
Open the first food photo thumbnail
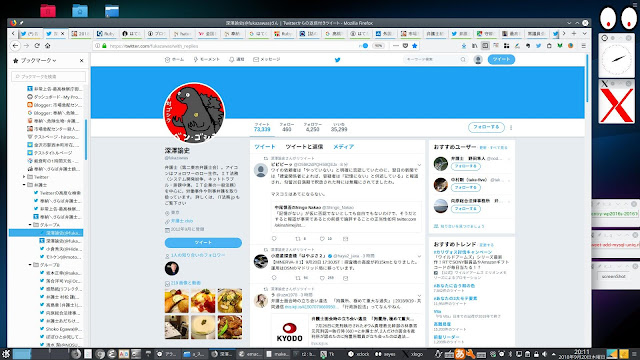click(177, 300)
